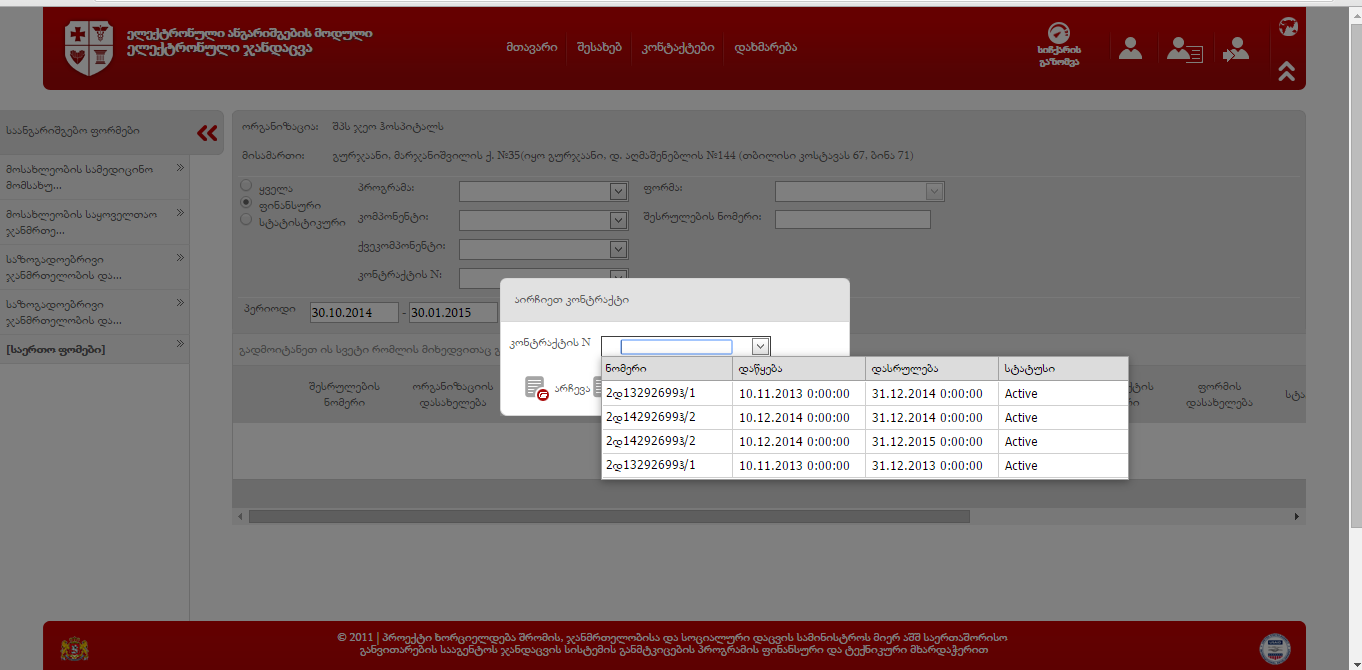Select the ფინანსური radio button
The image size is (1362, 670).
(x=246, y=203)
